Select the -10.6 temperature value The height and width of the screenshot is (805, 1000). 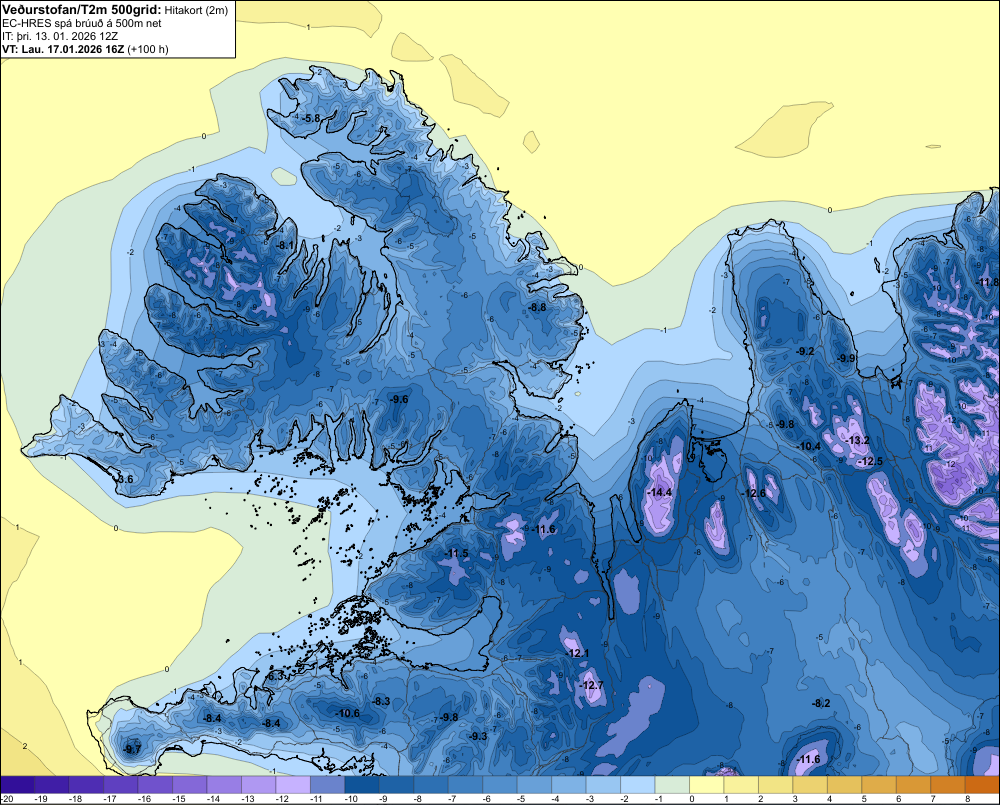coord(348,714)
